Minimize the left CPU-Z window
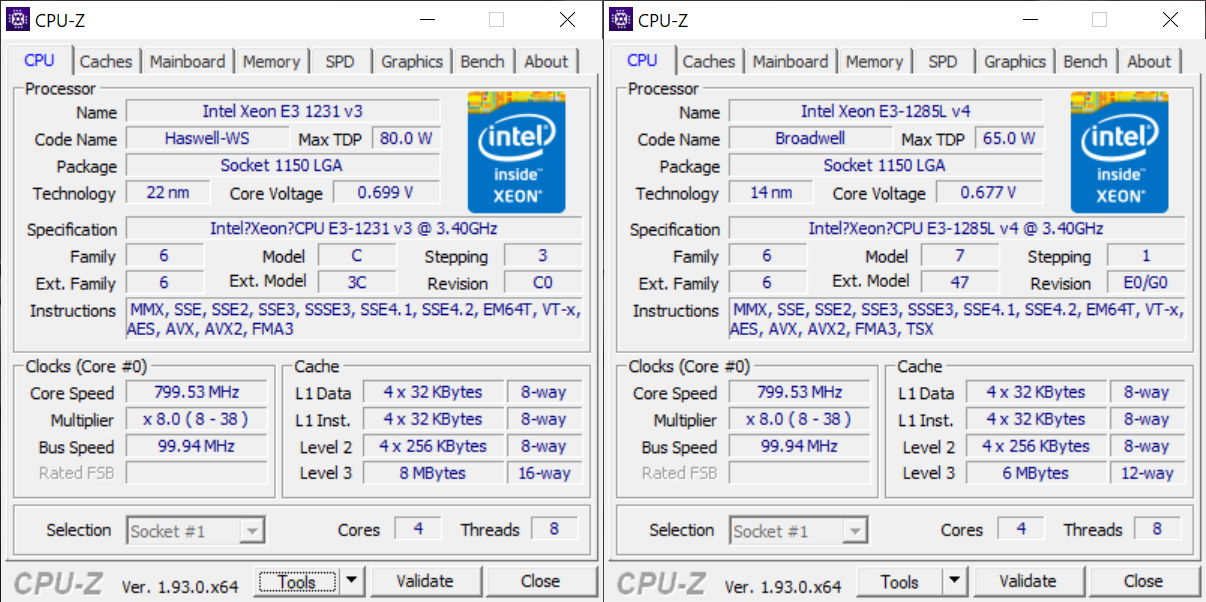 click(x=427, y=20)
